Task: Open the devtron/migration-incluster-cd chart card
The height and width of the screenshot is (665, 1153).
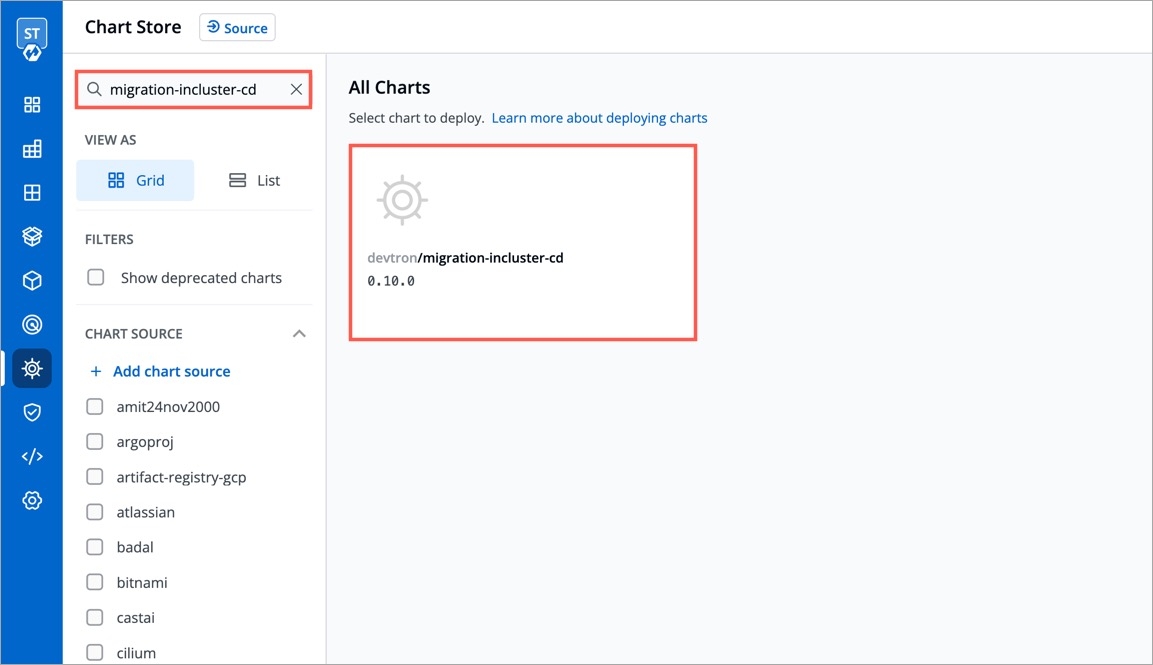Action: pos(522,243)
